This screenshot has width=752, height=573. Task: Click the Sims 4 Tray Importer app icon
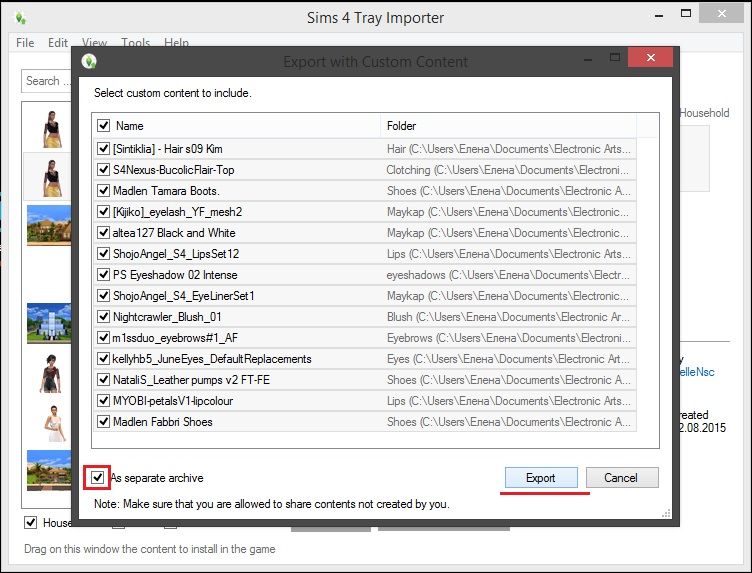21,18
